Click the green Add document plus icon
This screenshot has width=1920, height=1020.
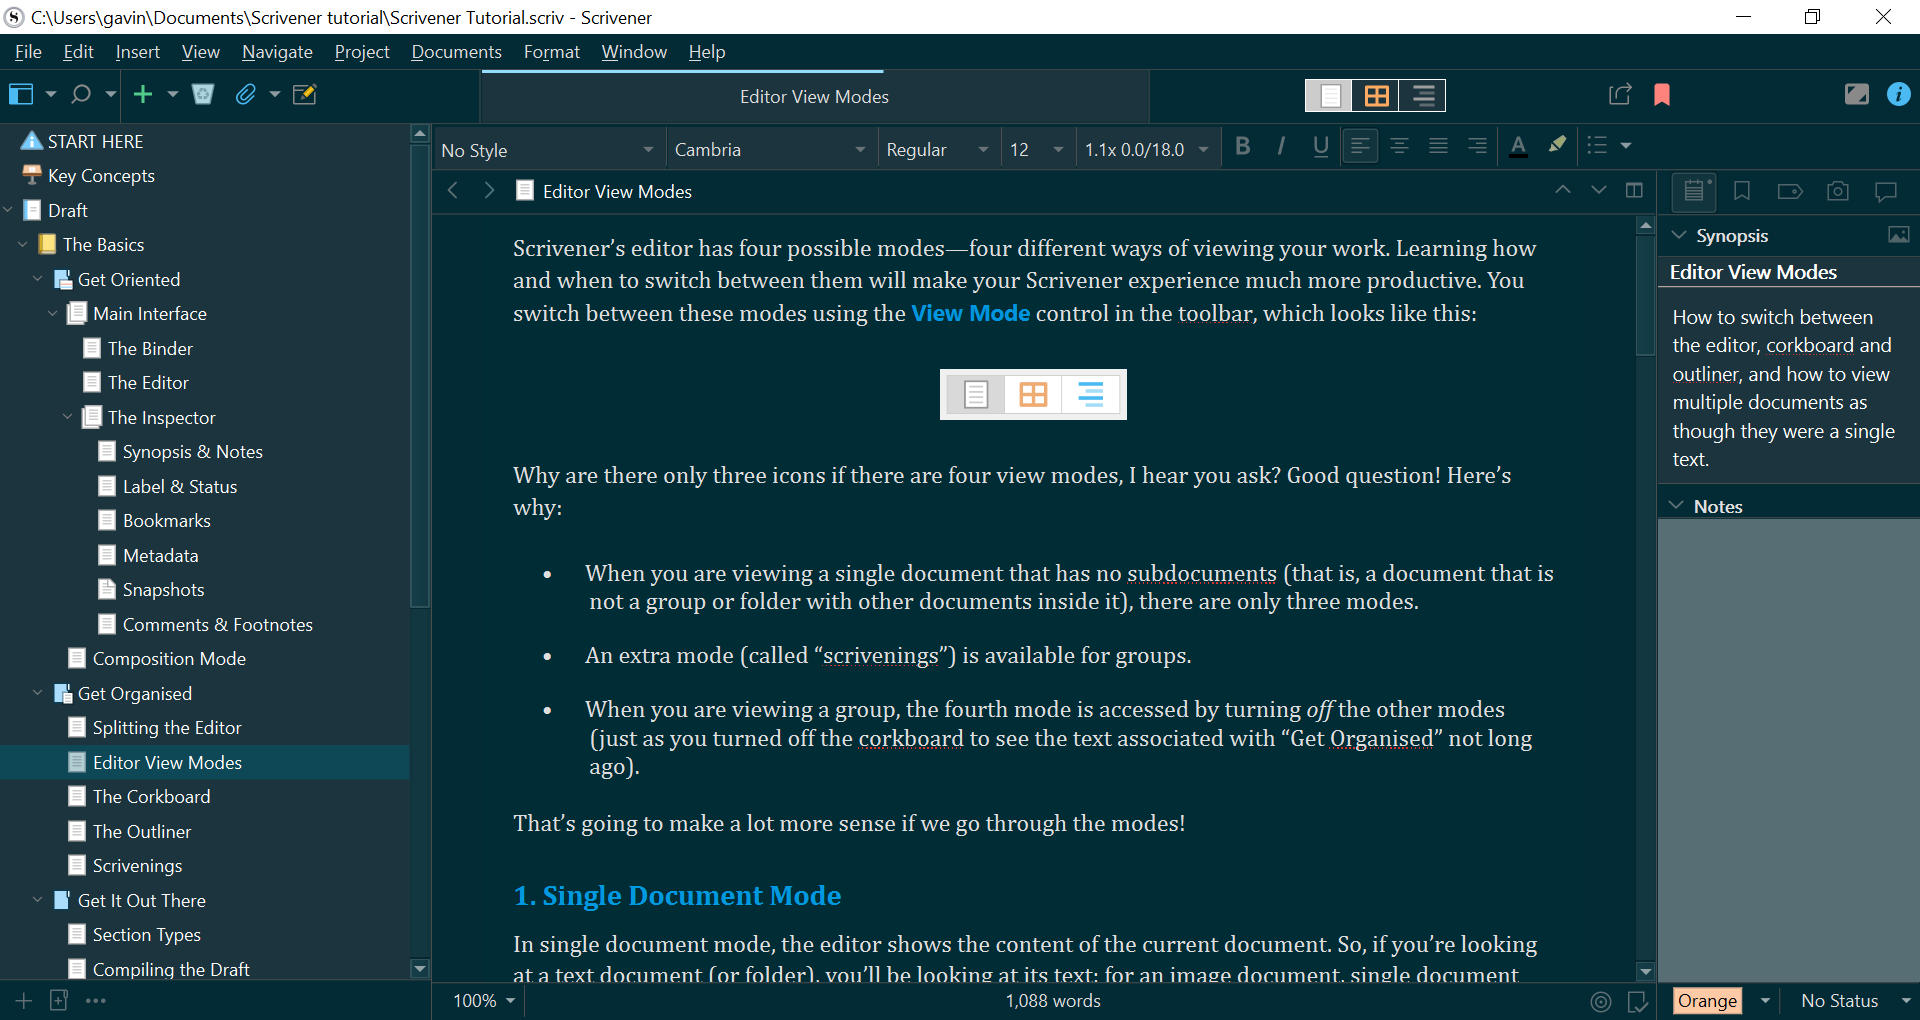click(x=143, y=94)
